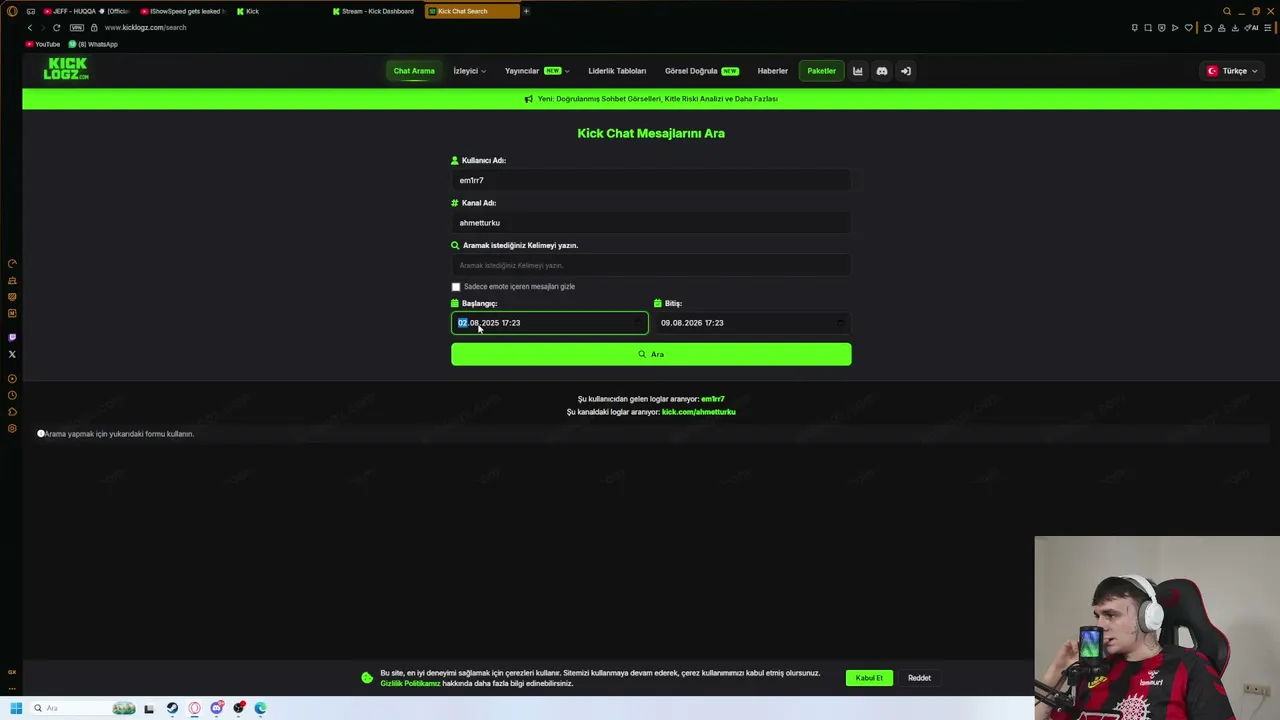Open the new tab plus button
The image size is (1280, 720).
[526, 11]
